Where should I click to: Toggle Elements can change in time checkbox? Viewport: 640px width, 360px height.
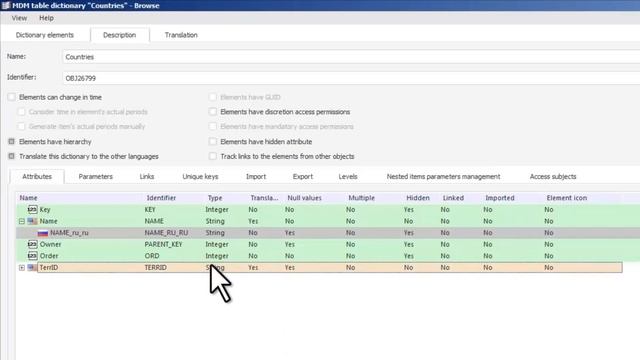click(11, 97)
